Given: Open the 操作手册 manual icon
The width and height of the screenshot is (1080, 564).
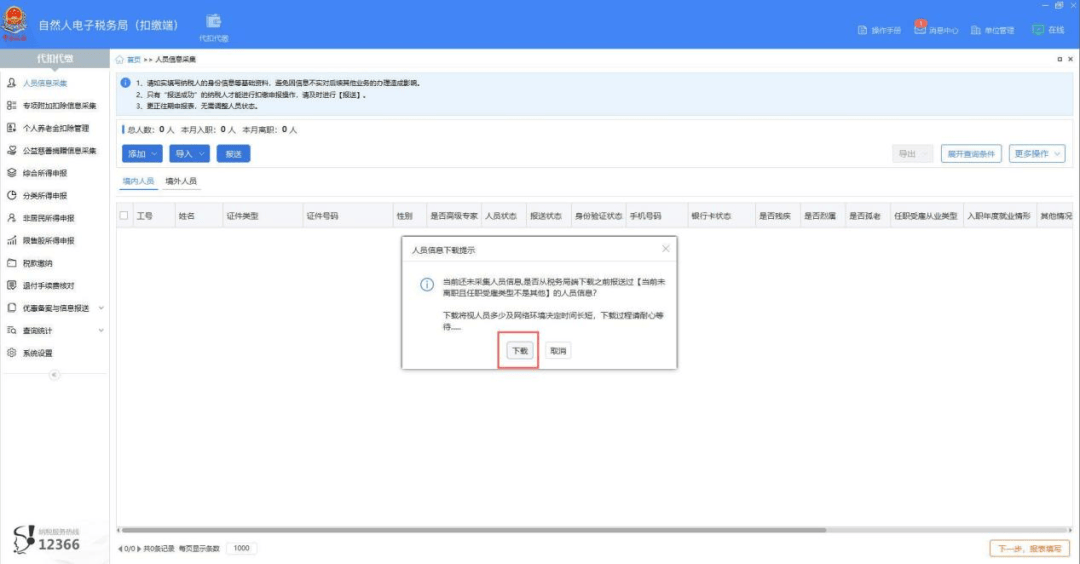Looking at the screenshot, I should coord(862,30).
